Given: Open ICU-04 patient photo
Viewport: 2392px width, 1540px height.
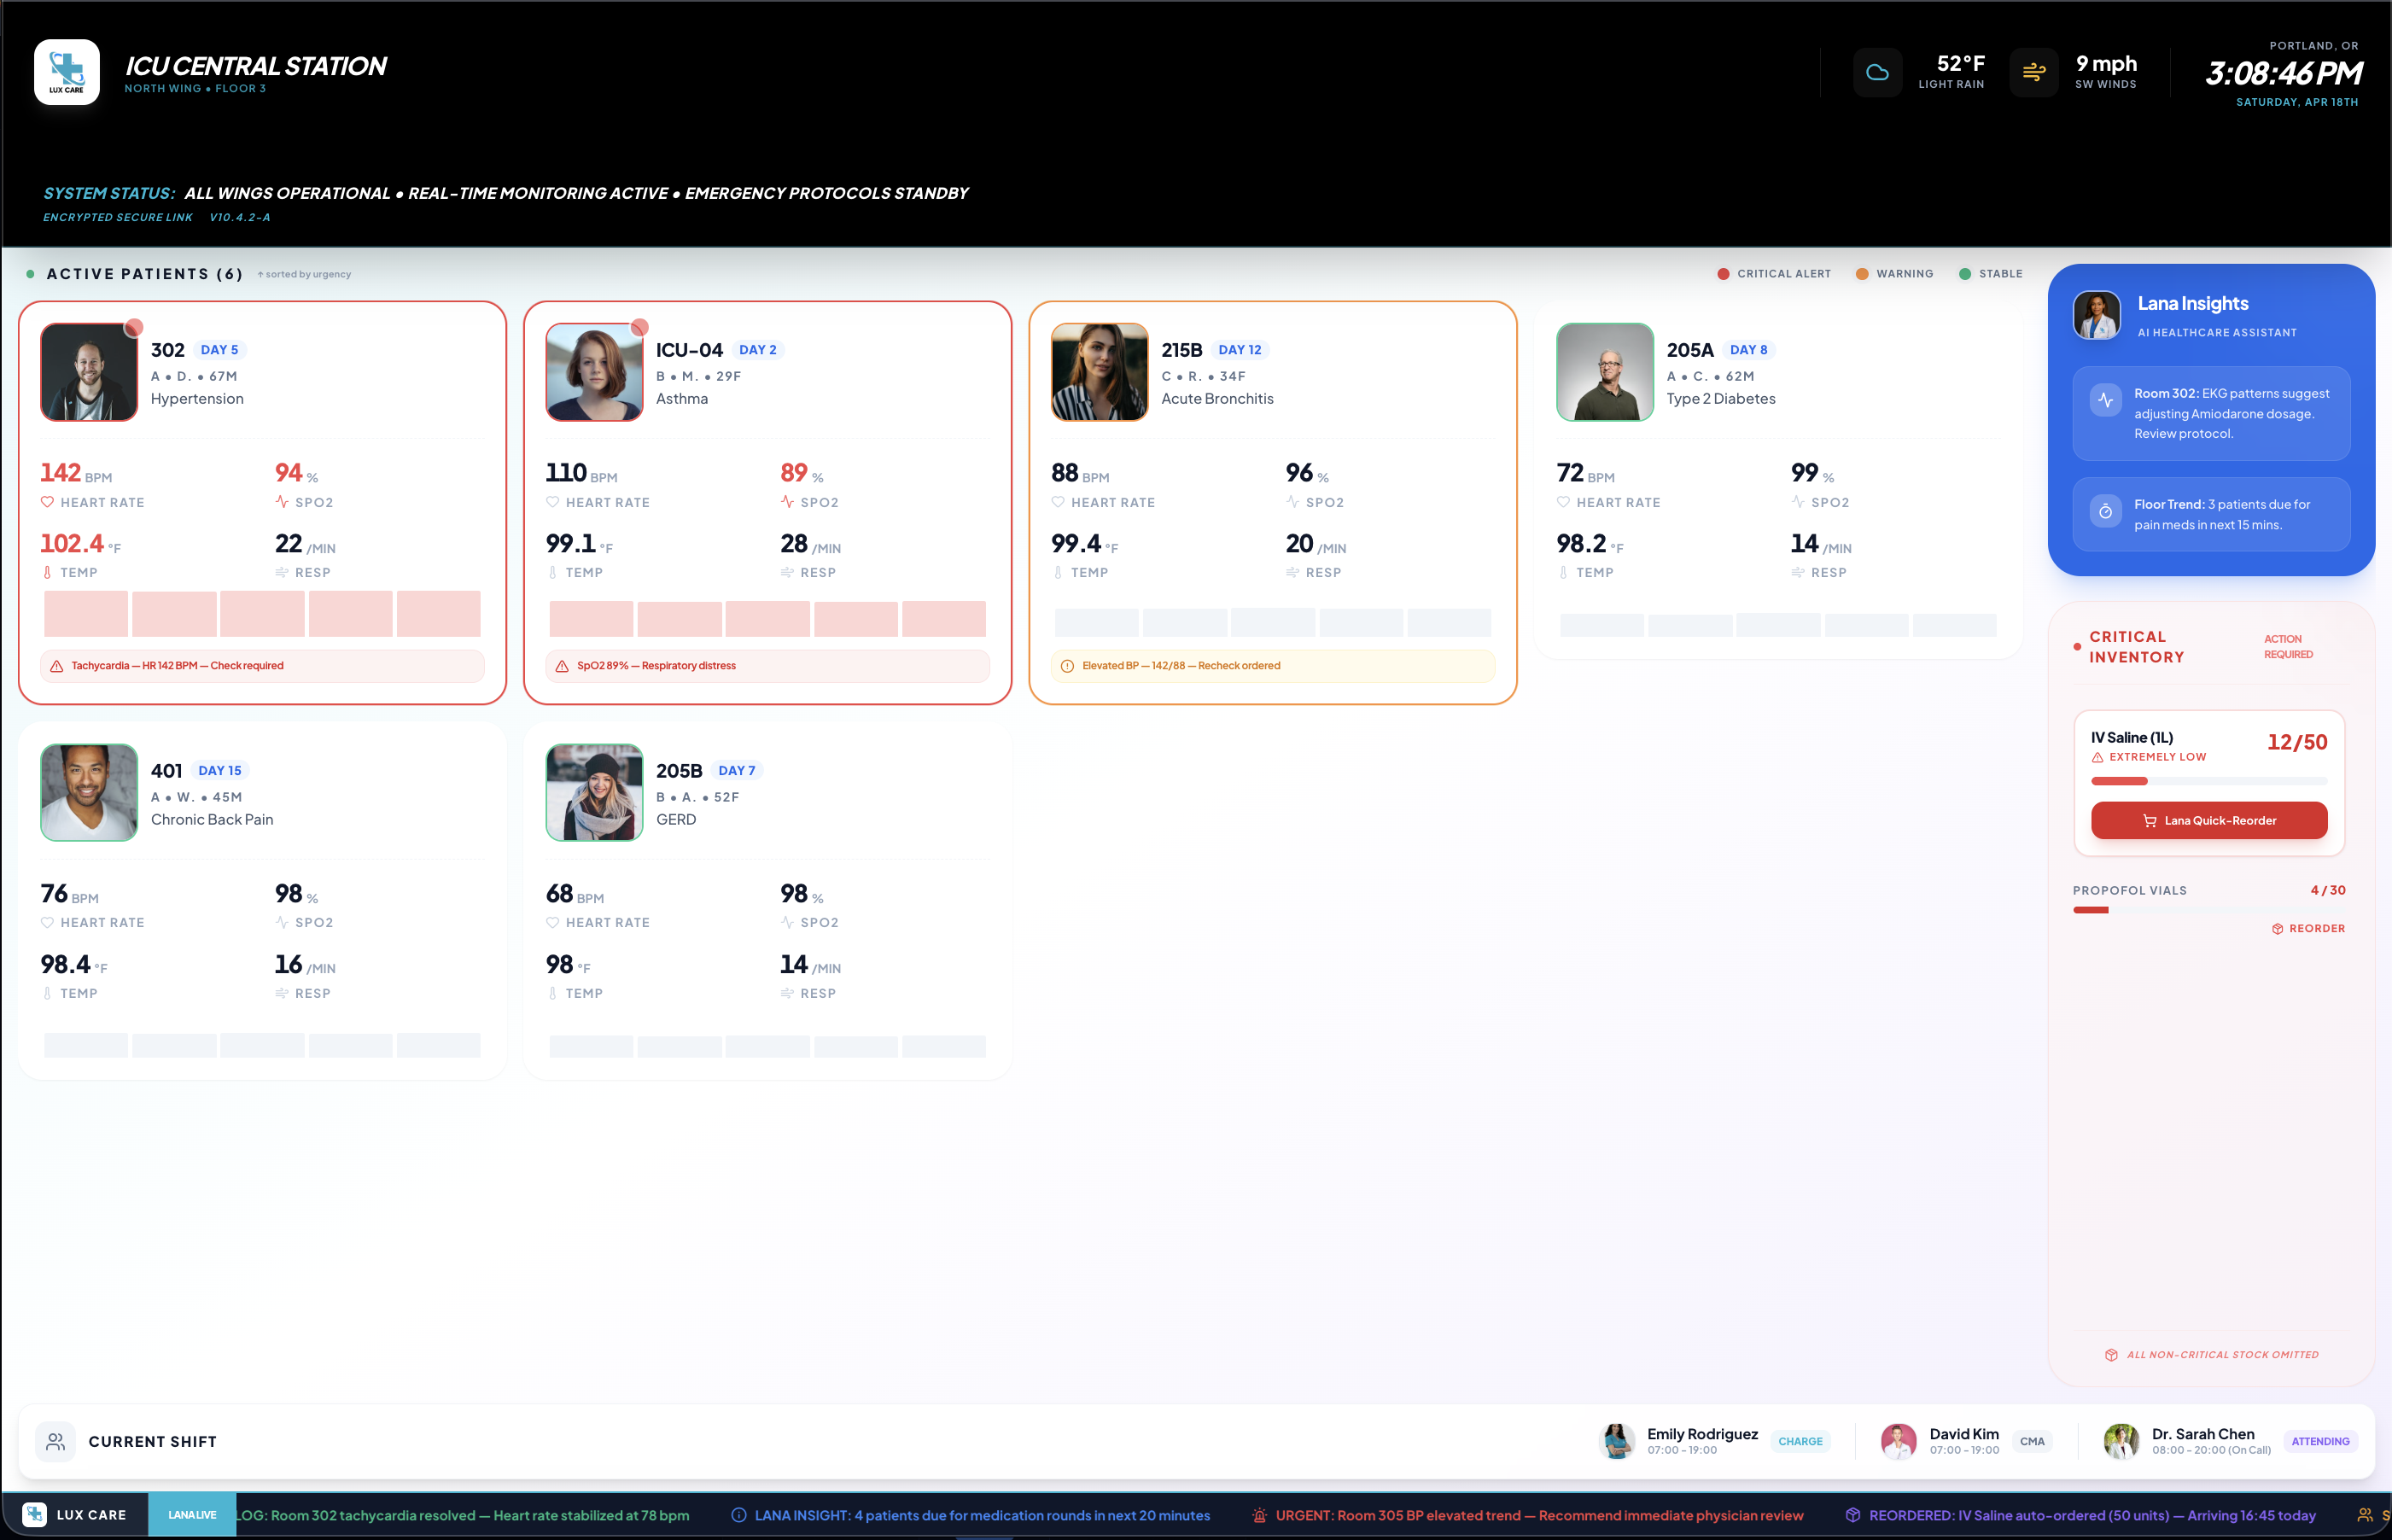Looking at the screenshot, I should point(594,372).
